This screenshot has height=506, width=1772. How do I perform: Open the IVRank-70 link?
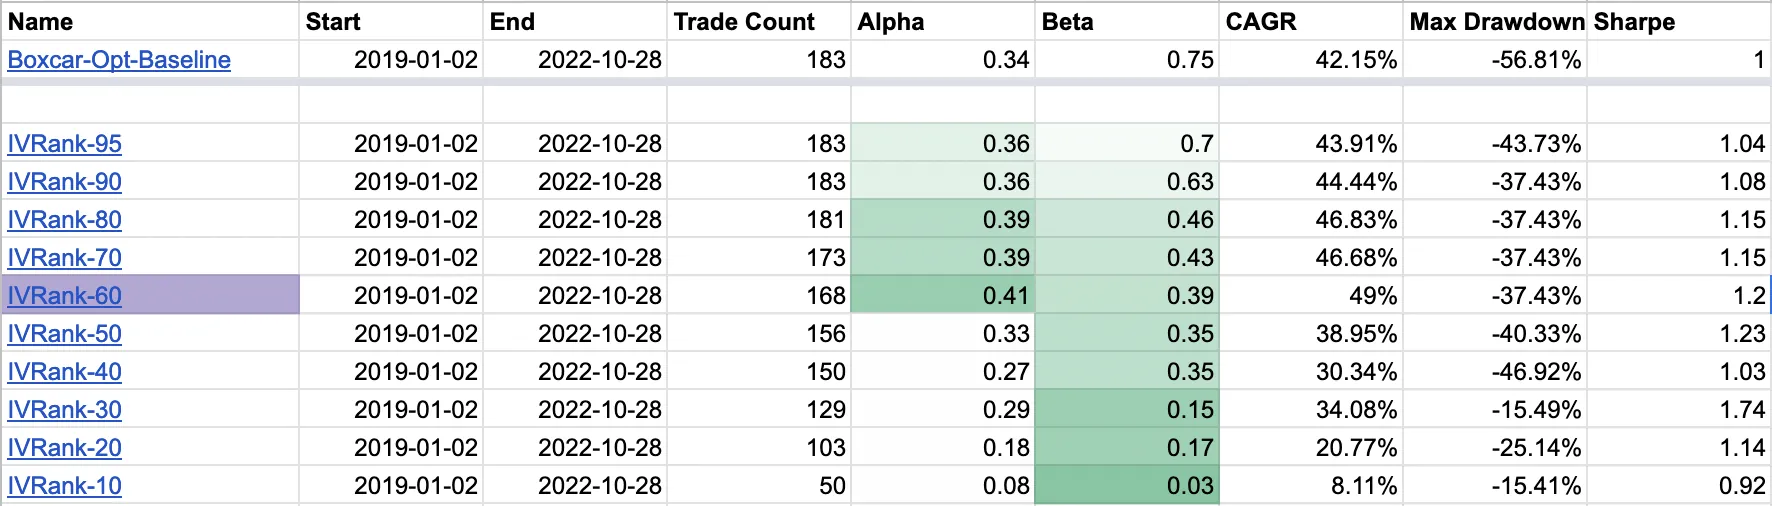[x=65, y=258]
